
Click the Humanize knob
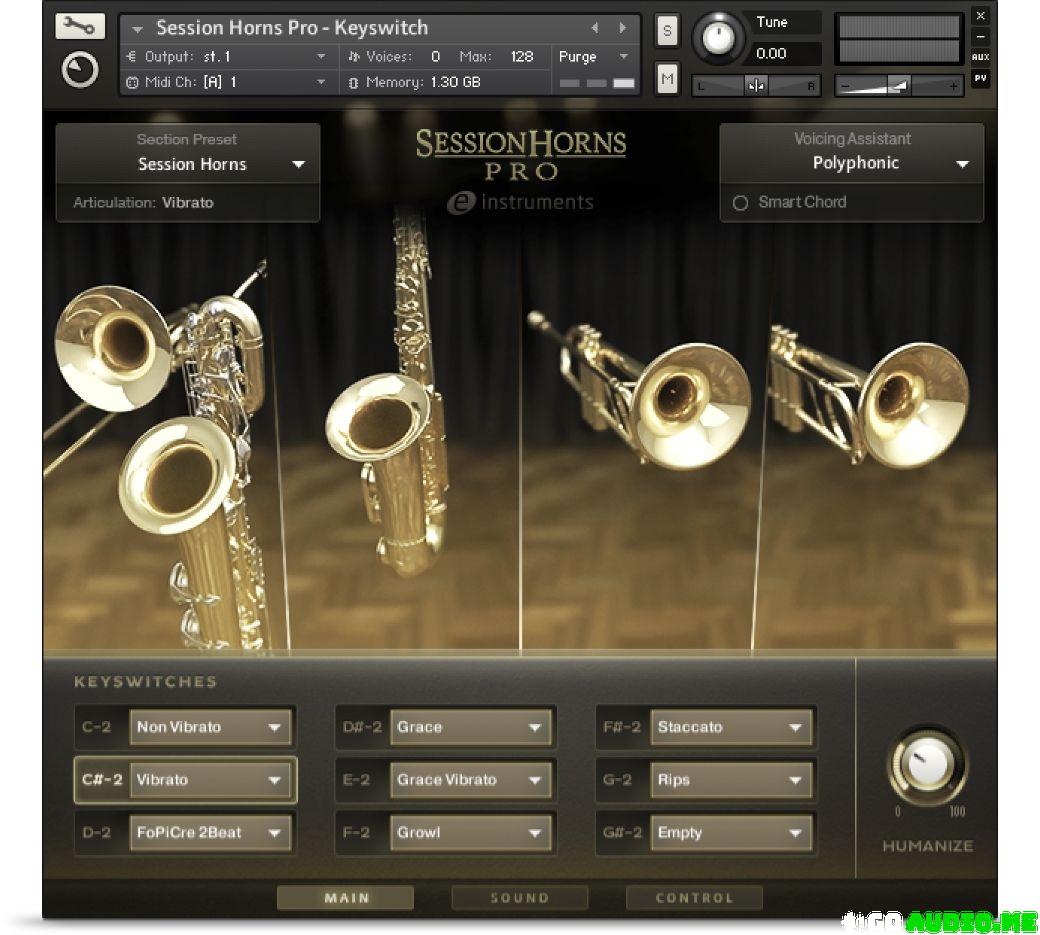coord(927,765)
